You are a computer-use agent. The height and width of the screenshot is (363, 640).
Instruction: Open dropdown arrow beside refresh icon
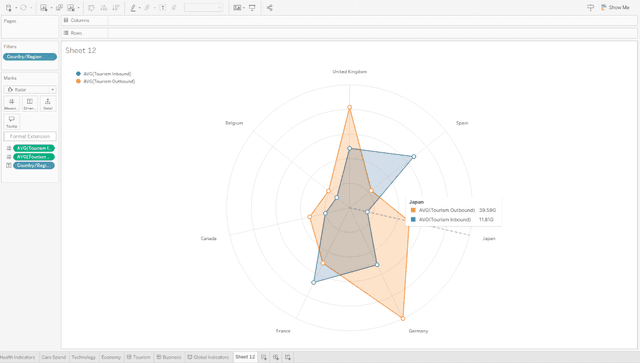31,8
